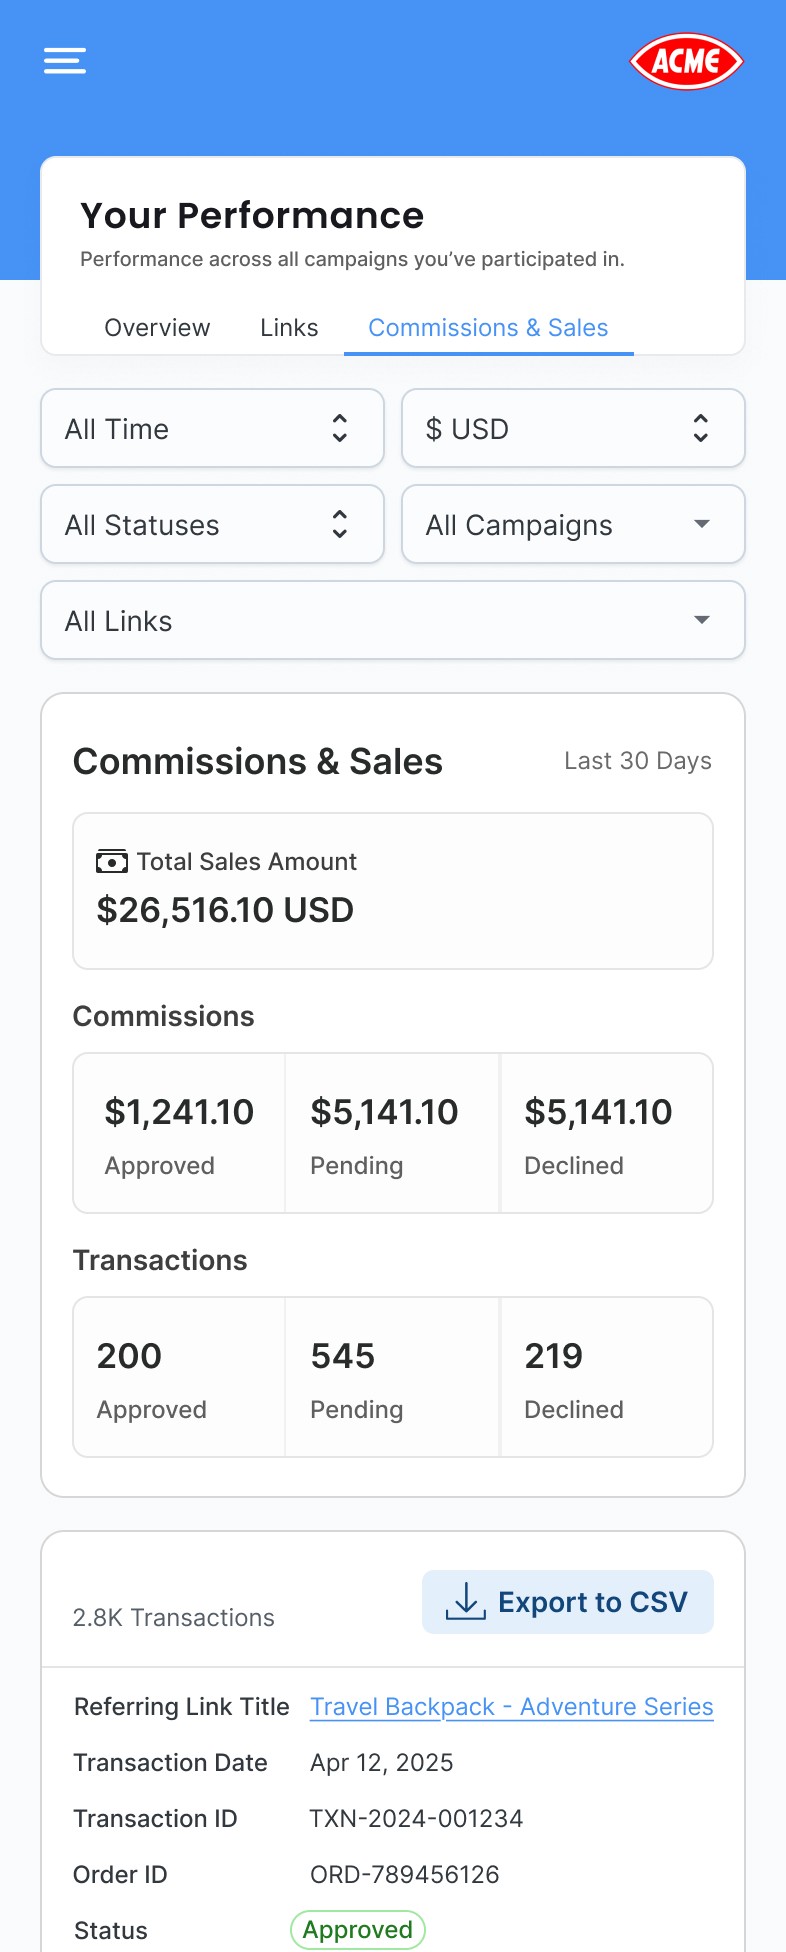
Task: Click the Export to CSV button
Action: click(x=568, y=1602)
